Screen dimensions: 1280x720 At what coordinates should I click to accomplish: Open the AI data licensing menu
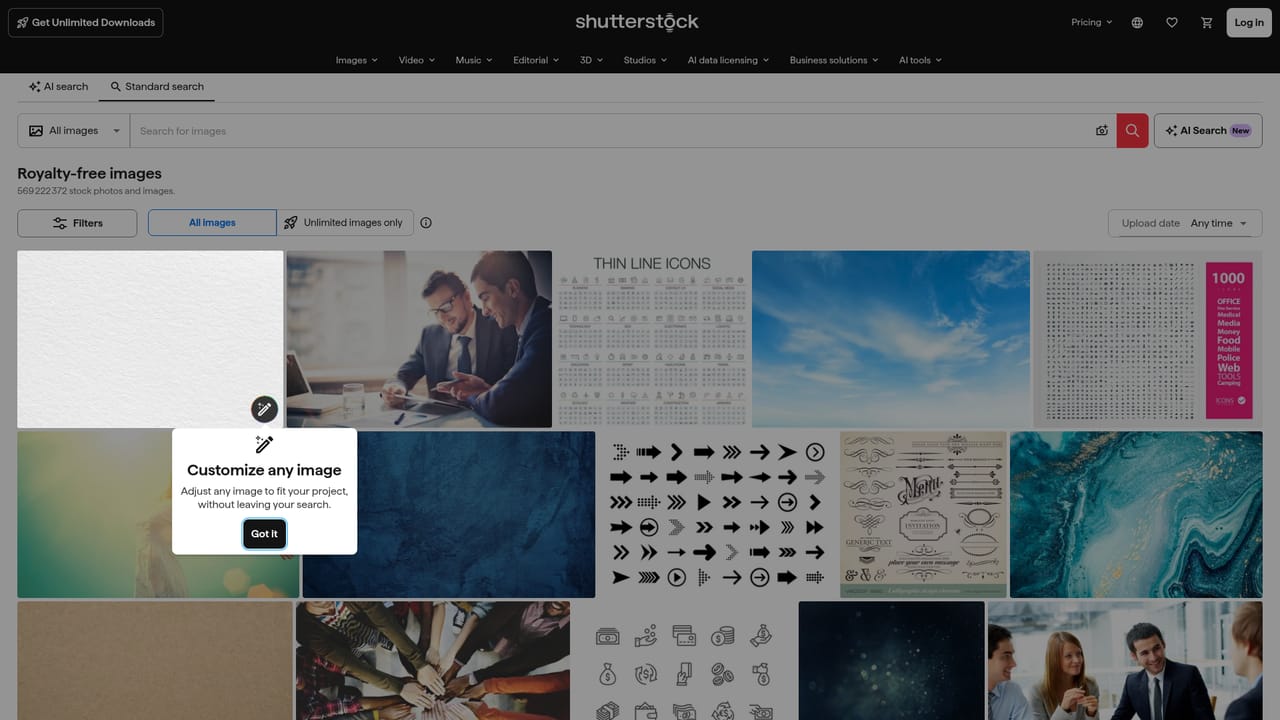point(729,60)
